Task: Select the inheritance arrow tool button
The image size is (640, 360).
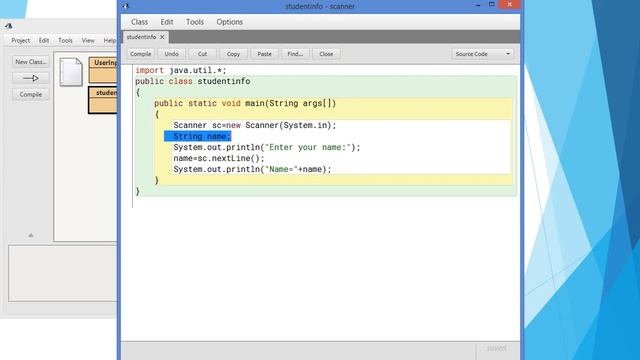Action: click(31, 78)
